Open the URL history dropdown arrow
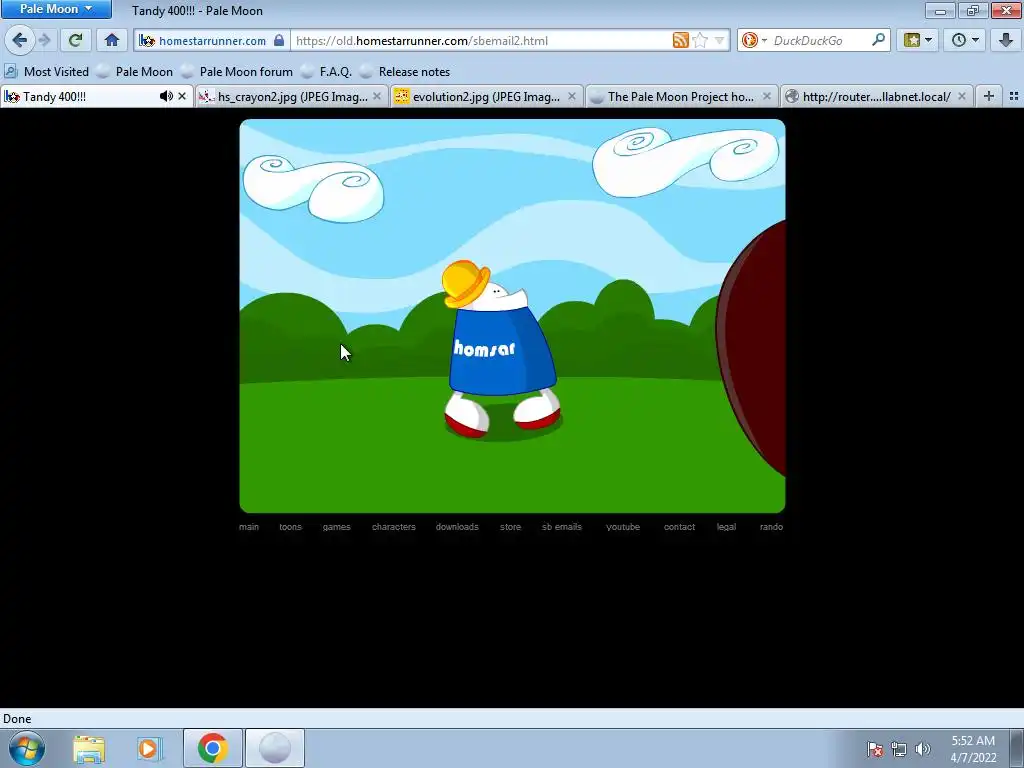The width and height of the screenshot is (1024, 768). click(x=719, y=40)
